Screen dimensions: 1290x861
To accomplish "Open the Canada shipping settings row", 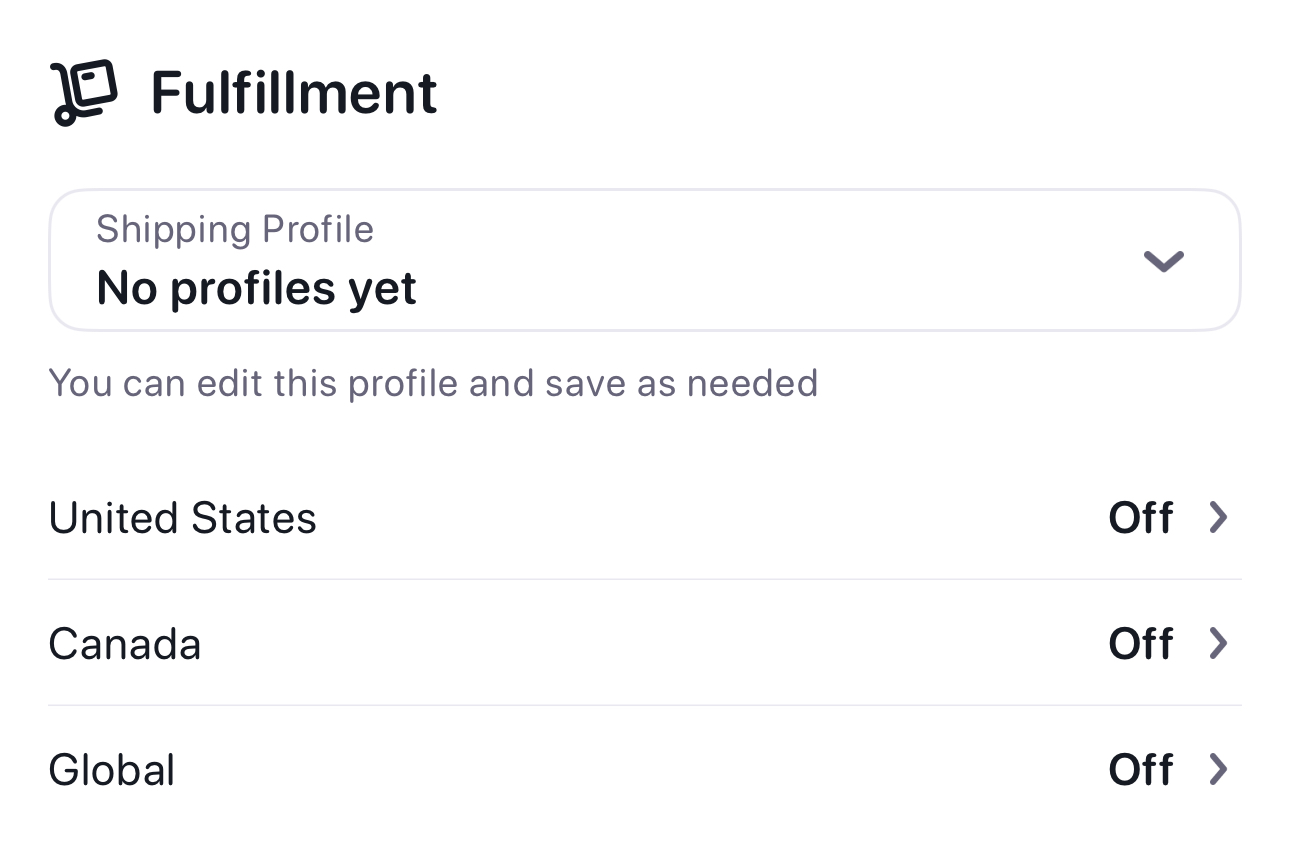I will [x=644, y=644].
